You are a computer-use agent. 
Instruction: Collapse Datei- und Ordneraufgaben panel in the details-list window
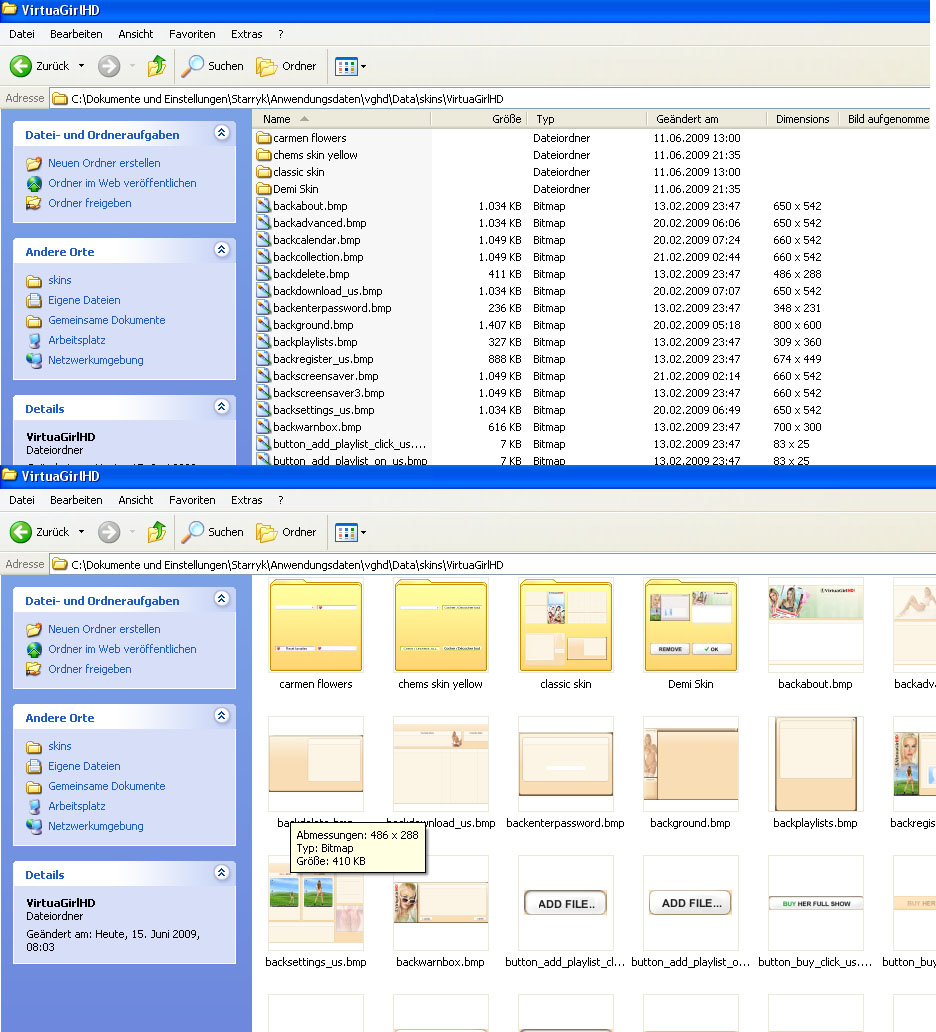point(221,133)
